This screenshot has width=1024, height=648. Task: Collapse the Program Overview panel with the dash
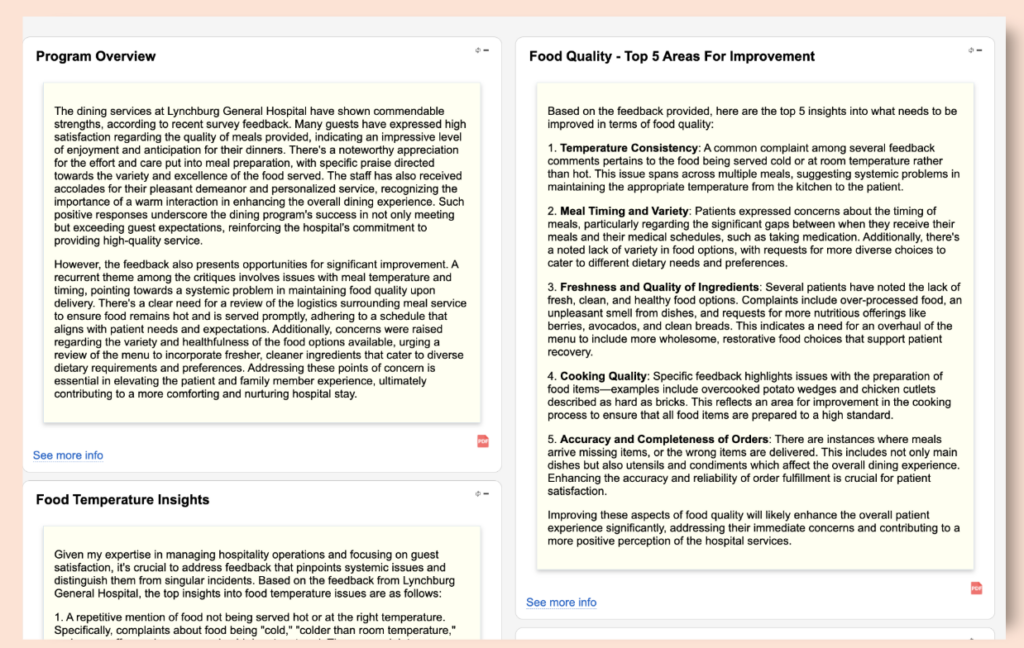(487, 50)
